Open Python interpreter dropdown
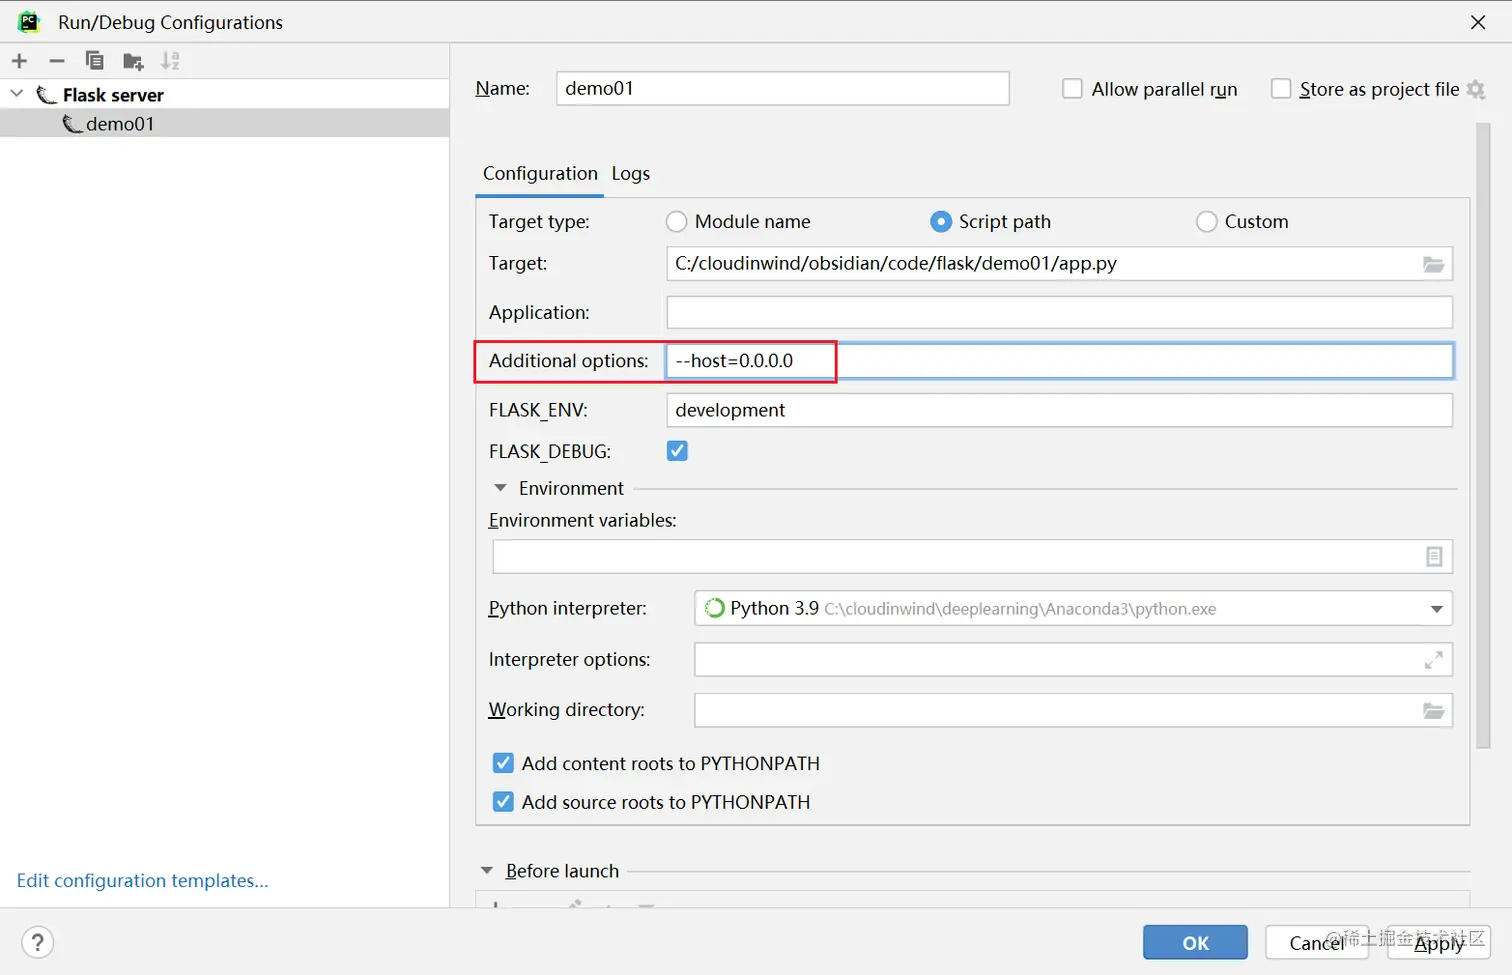The width and height of the screenshot is (1512, 975). coord(1436,609)
